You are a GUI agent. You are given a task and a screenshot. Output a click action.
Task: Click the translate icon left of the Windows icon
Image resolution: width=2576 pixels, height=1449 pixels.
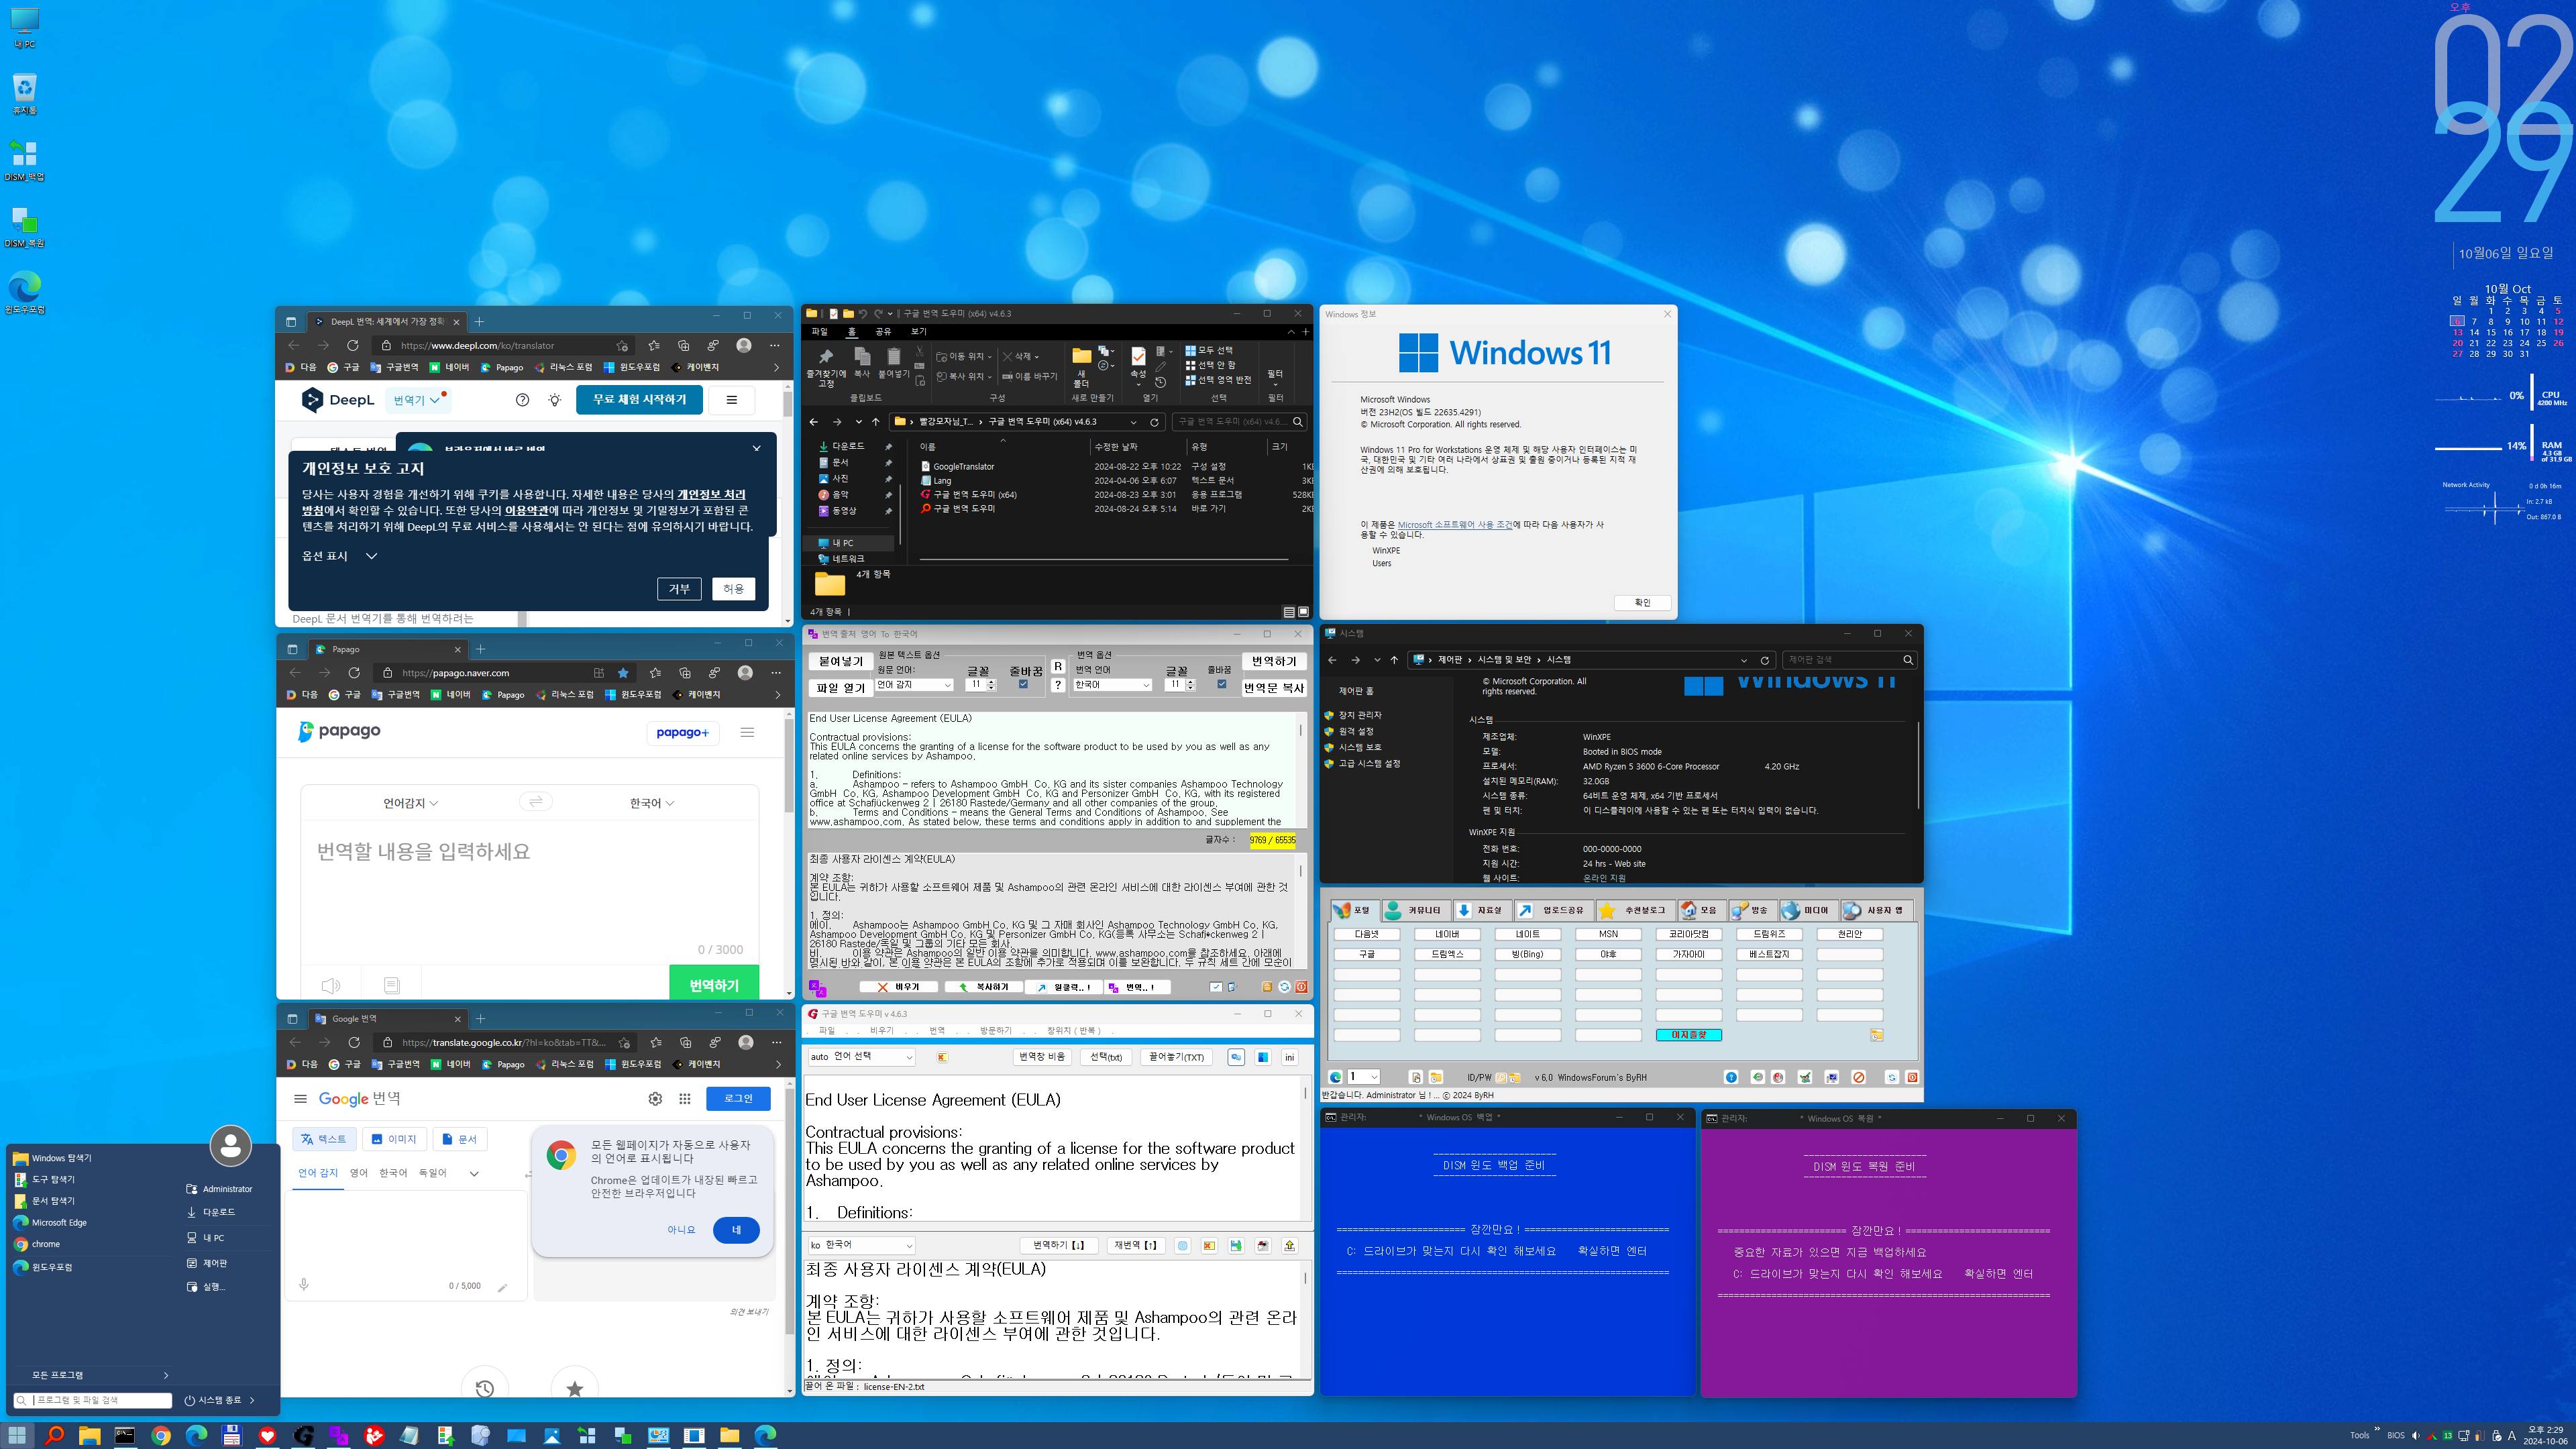pyautogui.click(x=1236, y=1057)
